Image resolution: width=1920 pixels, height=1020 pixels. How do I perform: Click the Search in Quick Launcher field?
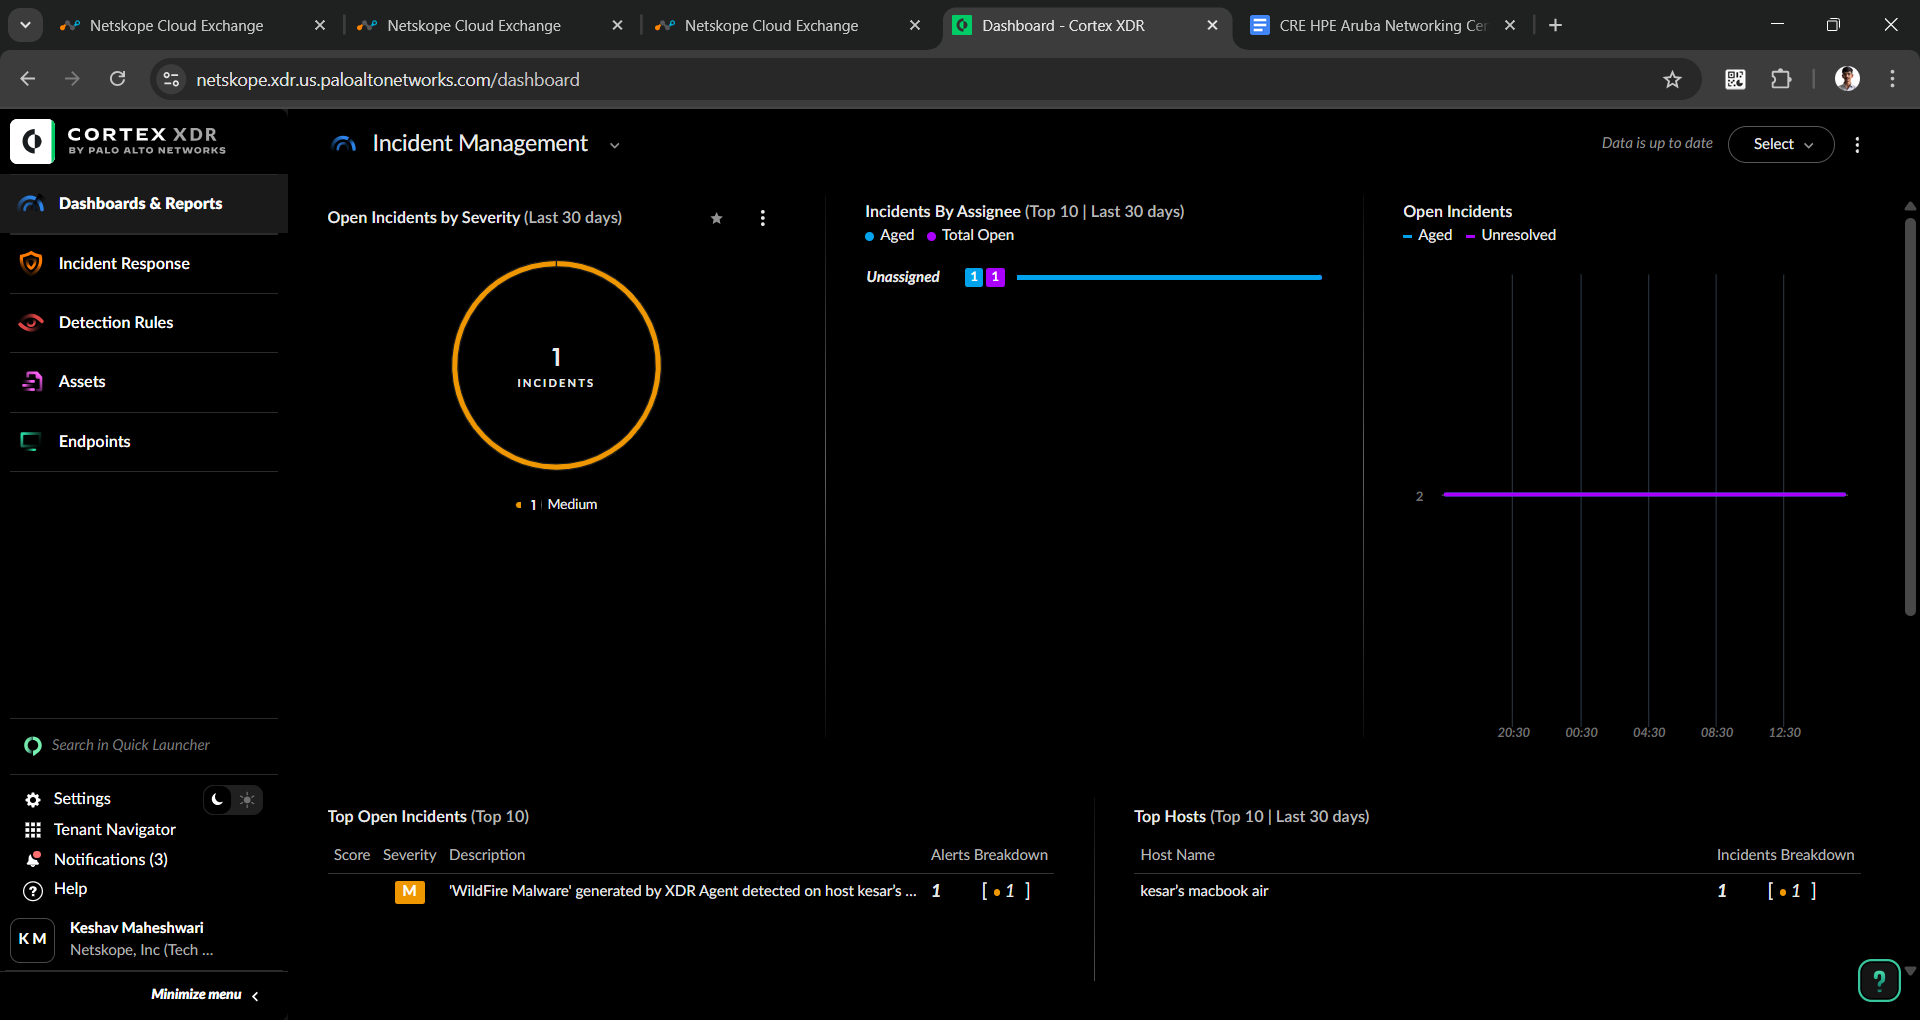(131, 745)
